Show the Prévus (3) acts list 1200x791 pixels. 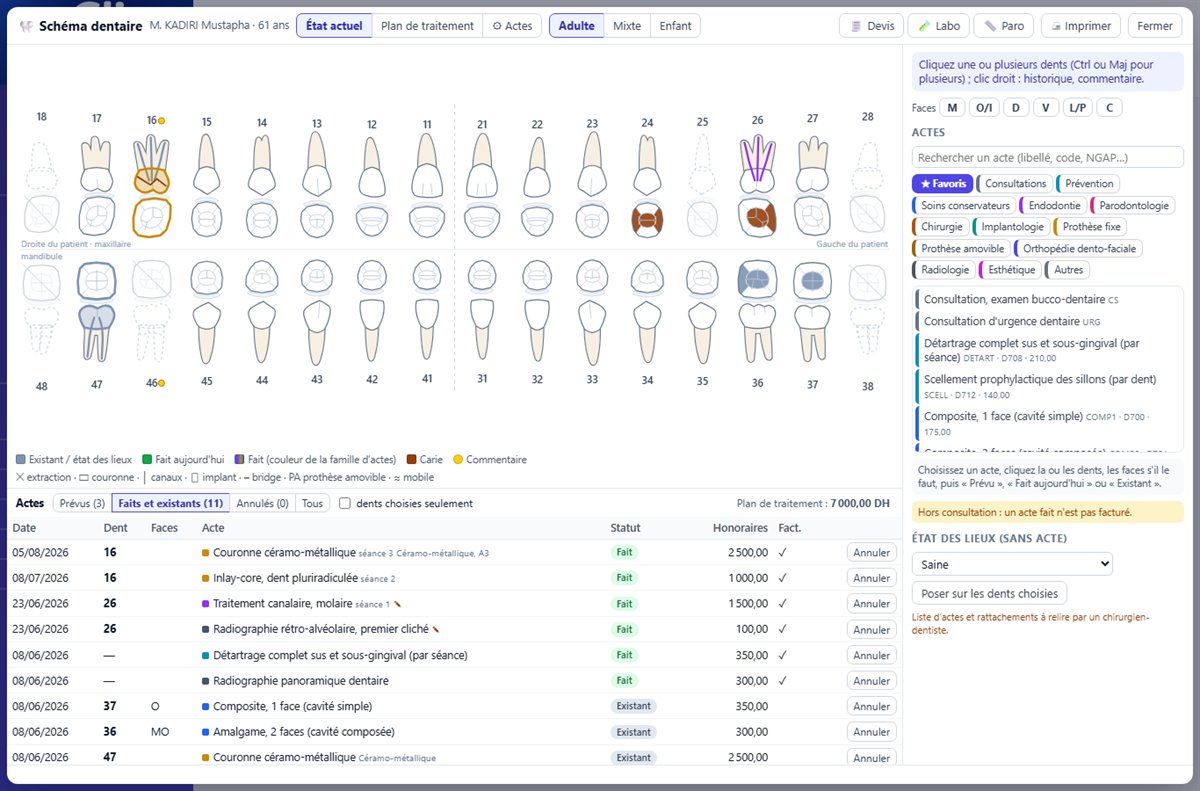tap(82, 504)
